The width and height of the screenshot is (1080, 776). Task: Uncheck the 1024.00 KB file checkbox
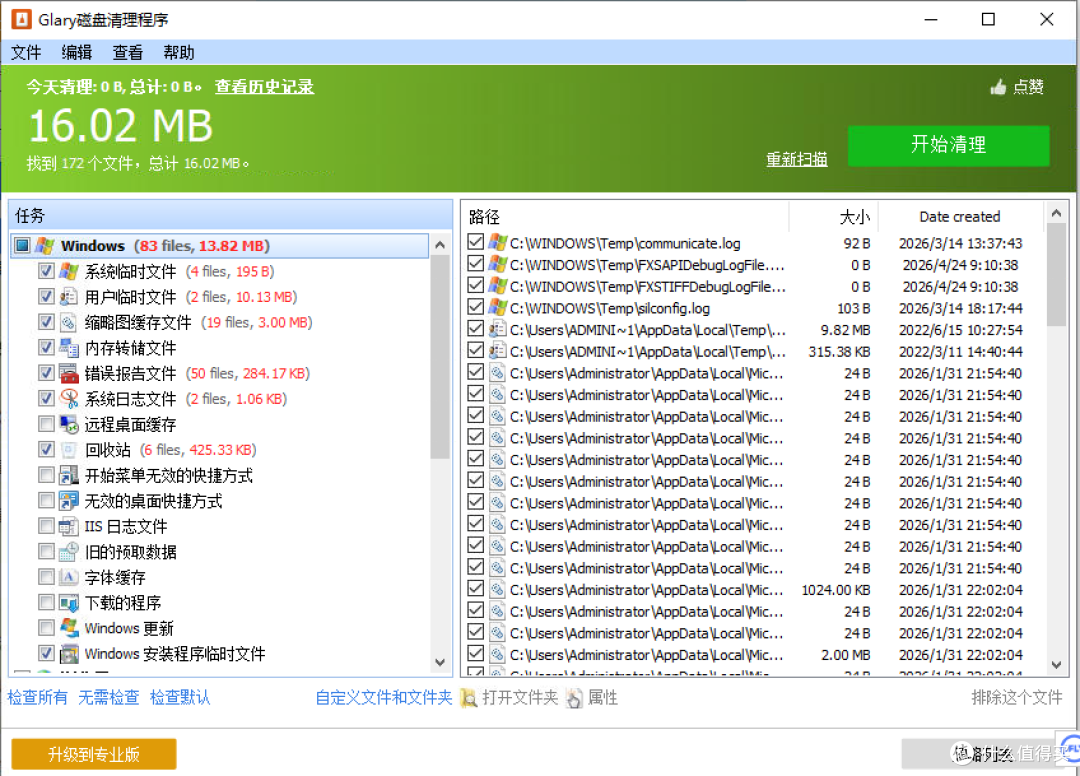point(475,589)
